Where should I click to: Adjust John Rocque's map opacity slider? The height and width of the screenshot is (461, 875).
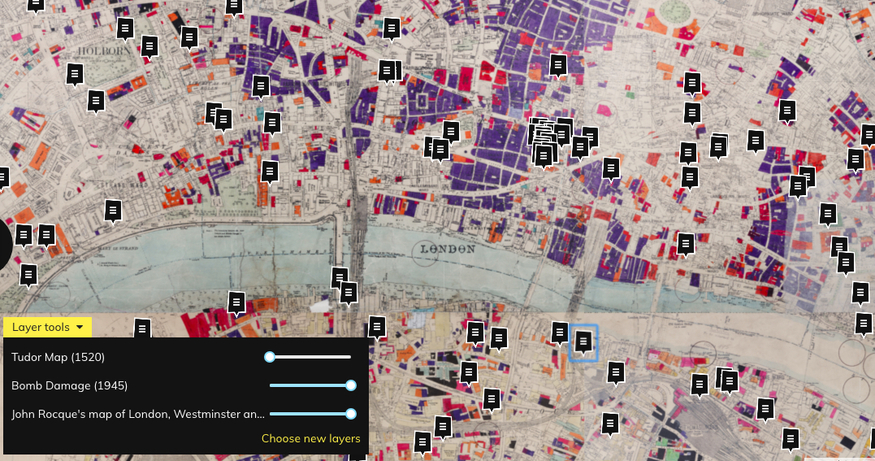tap(310, 414)
